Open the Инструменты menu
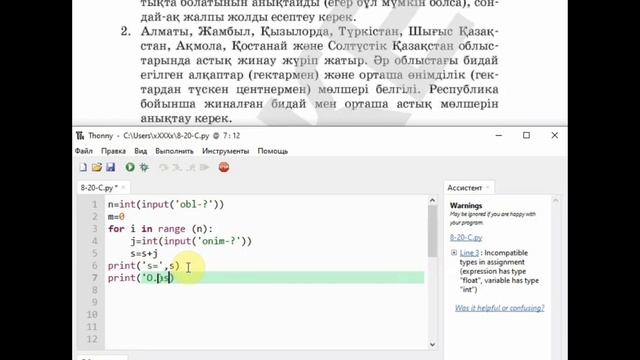 point(226,151)
